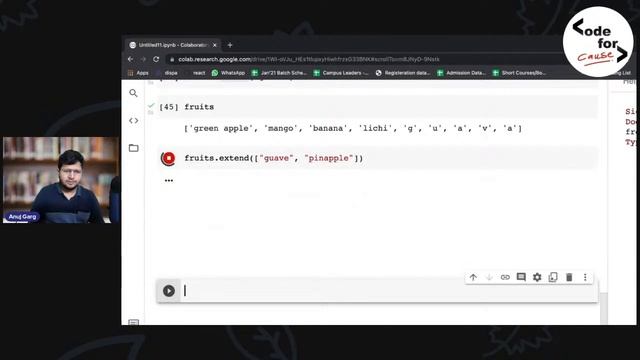Open more cell actions menu
640x360 pixels.
(585, 277)
